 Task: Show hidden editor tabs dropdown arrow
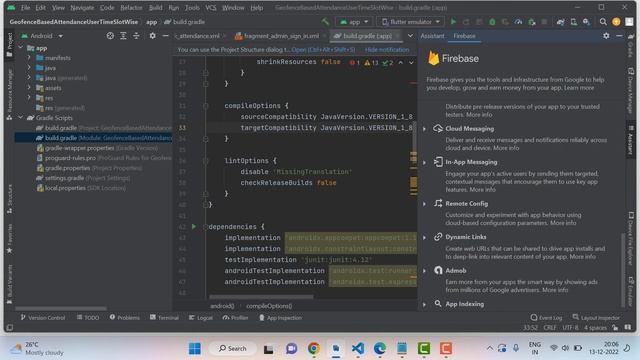[x=410, y=36]
